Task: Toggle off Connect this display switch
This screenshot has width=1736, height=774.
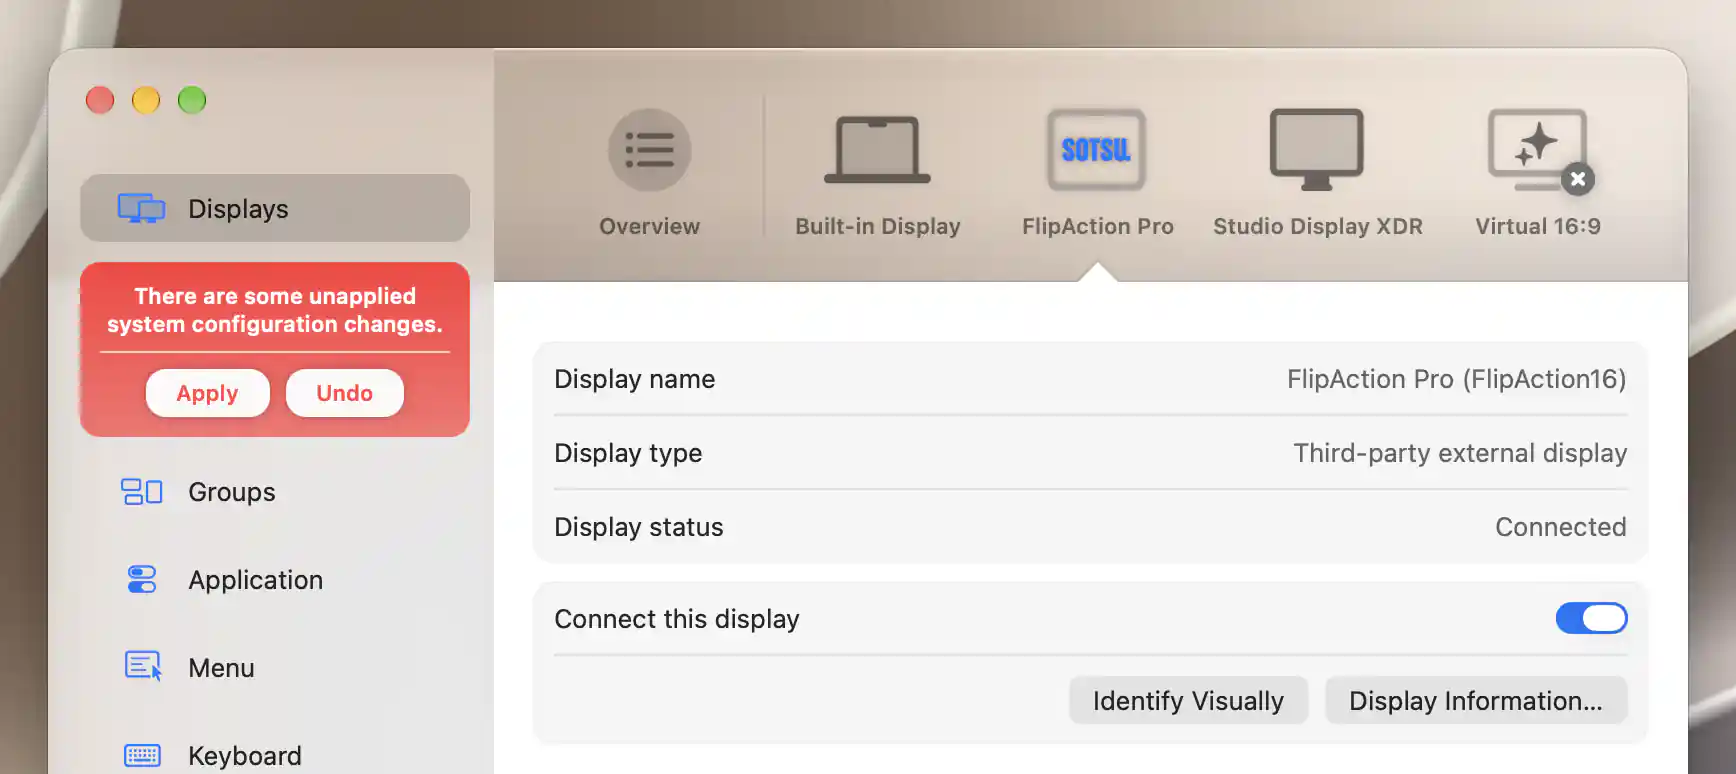Action: 1591,618
